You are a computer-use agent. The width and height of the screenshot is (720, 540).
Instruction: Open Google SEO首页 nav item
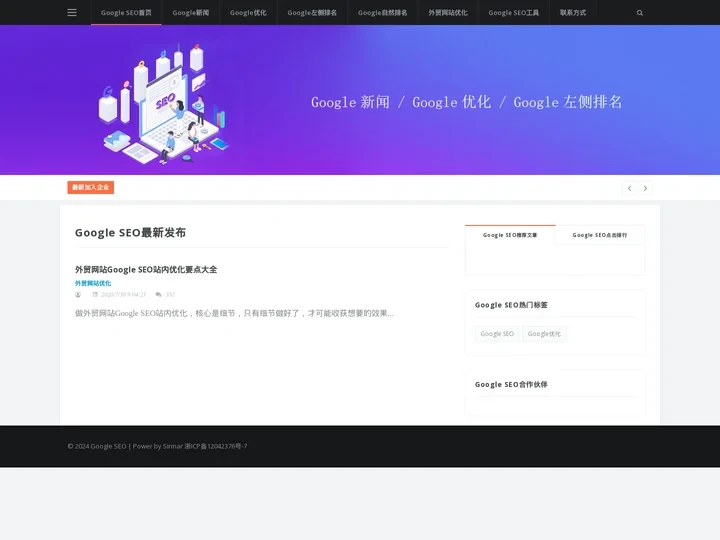tap(126, 13)
